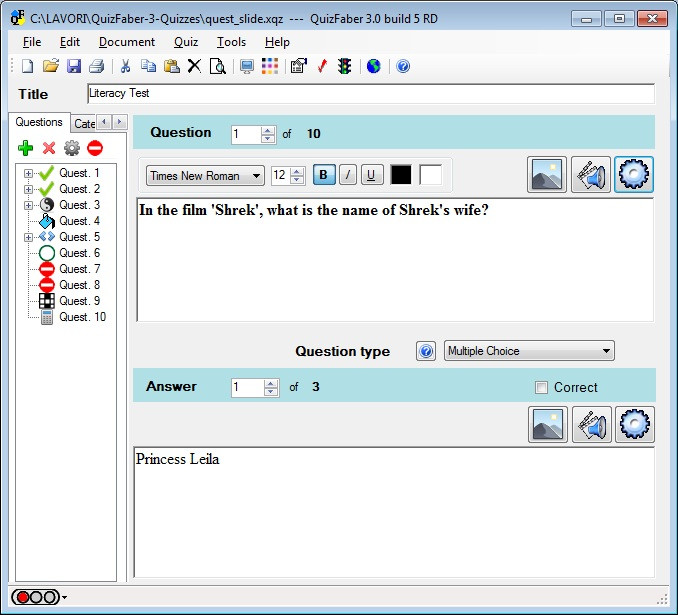This screenshot has width=678, height=615.
Task: Toggle underline formatting button
Action: (372, 175)
